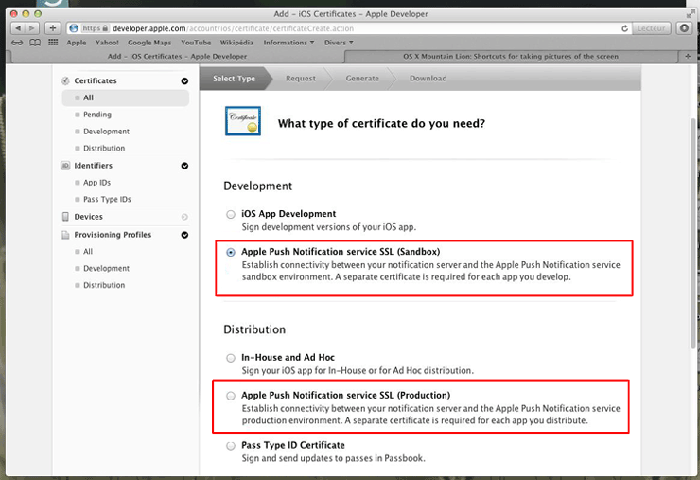Select Distribution under Certificates

104,148
